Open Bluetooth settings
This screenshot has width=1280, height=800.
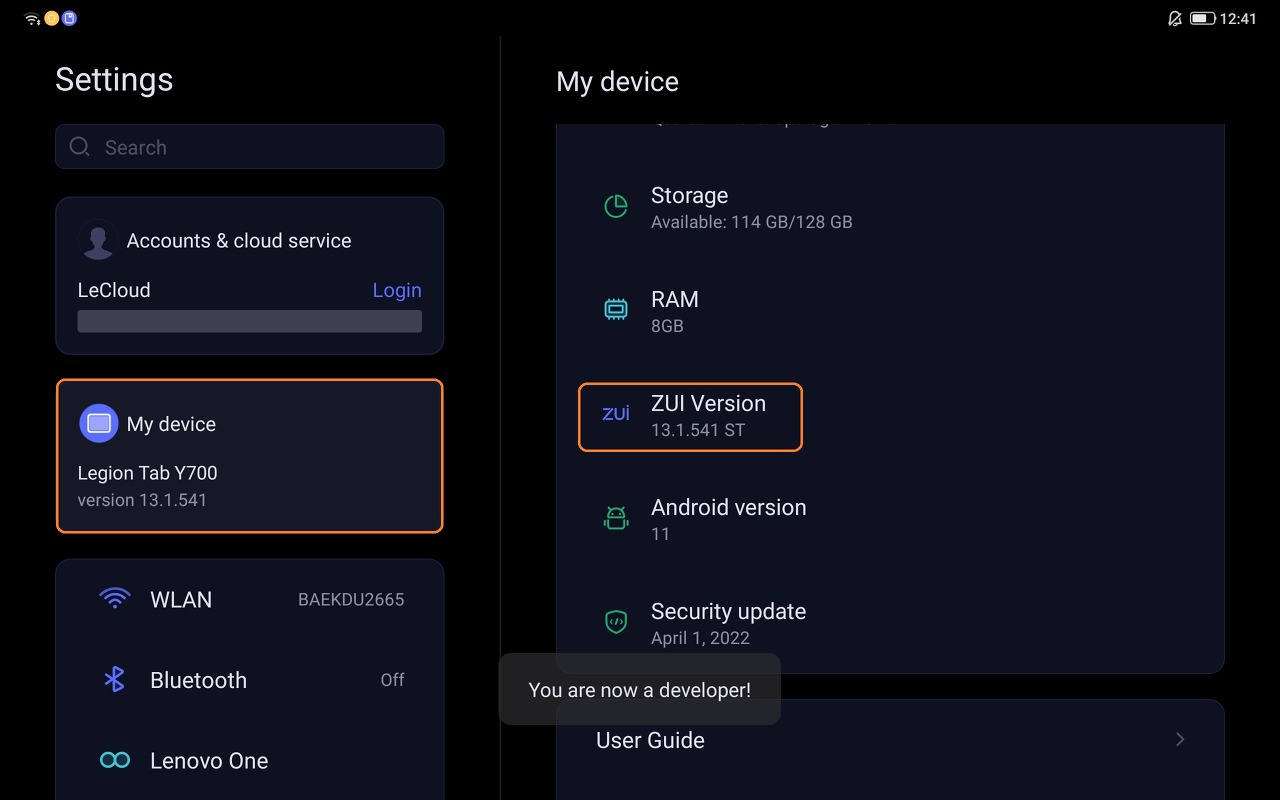[x=249, y=680]
